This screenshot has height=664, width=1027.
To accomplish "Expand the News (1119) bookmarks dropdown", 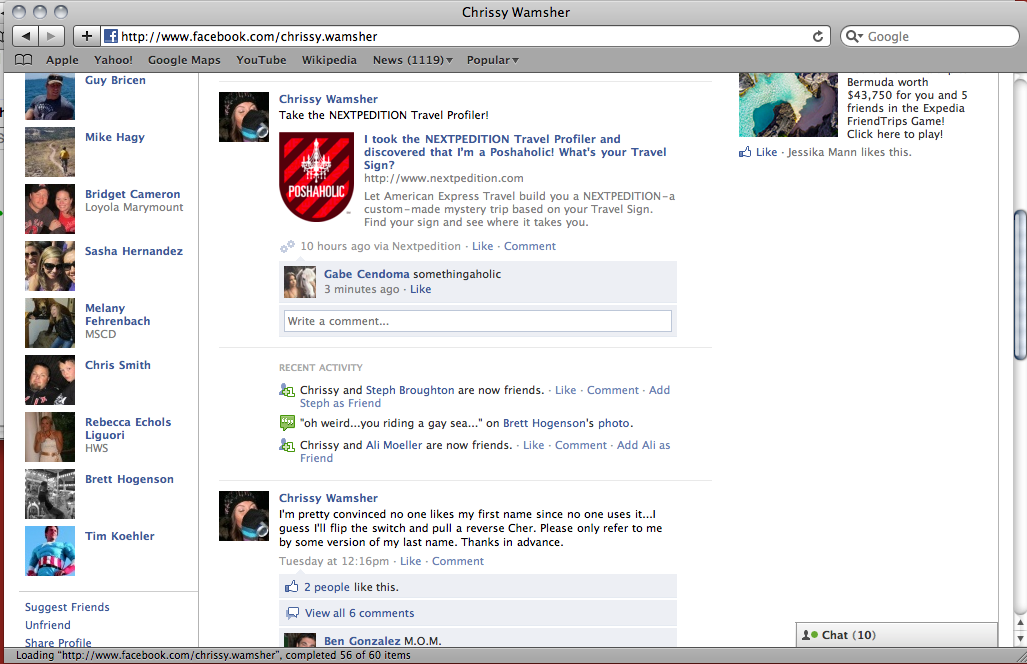I will pos(413,60).
